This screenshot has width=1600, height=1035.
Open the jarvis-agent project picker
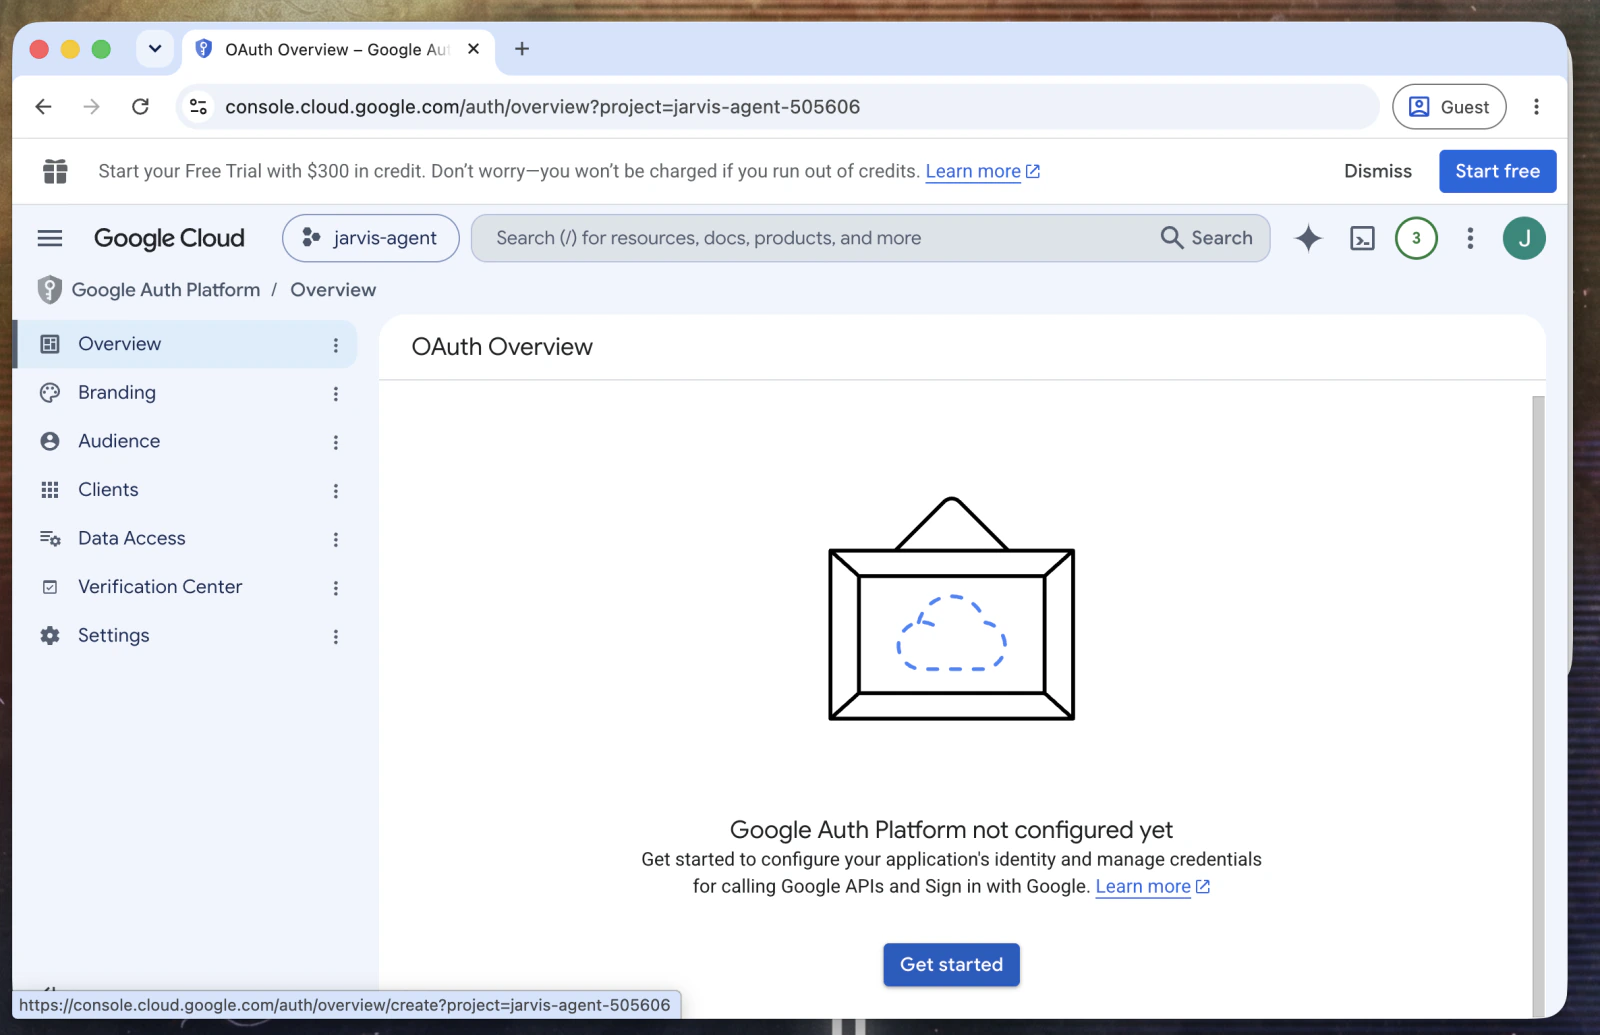(x=370, y=238)
